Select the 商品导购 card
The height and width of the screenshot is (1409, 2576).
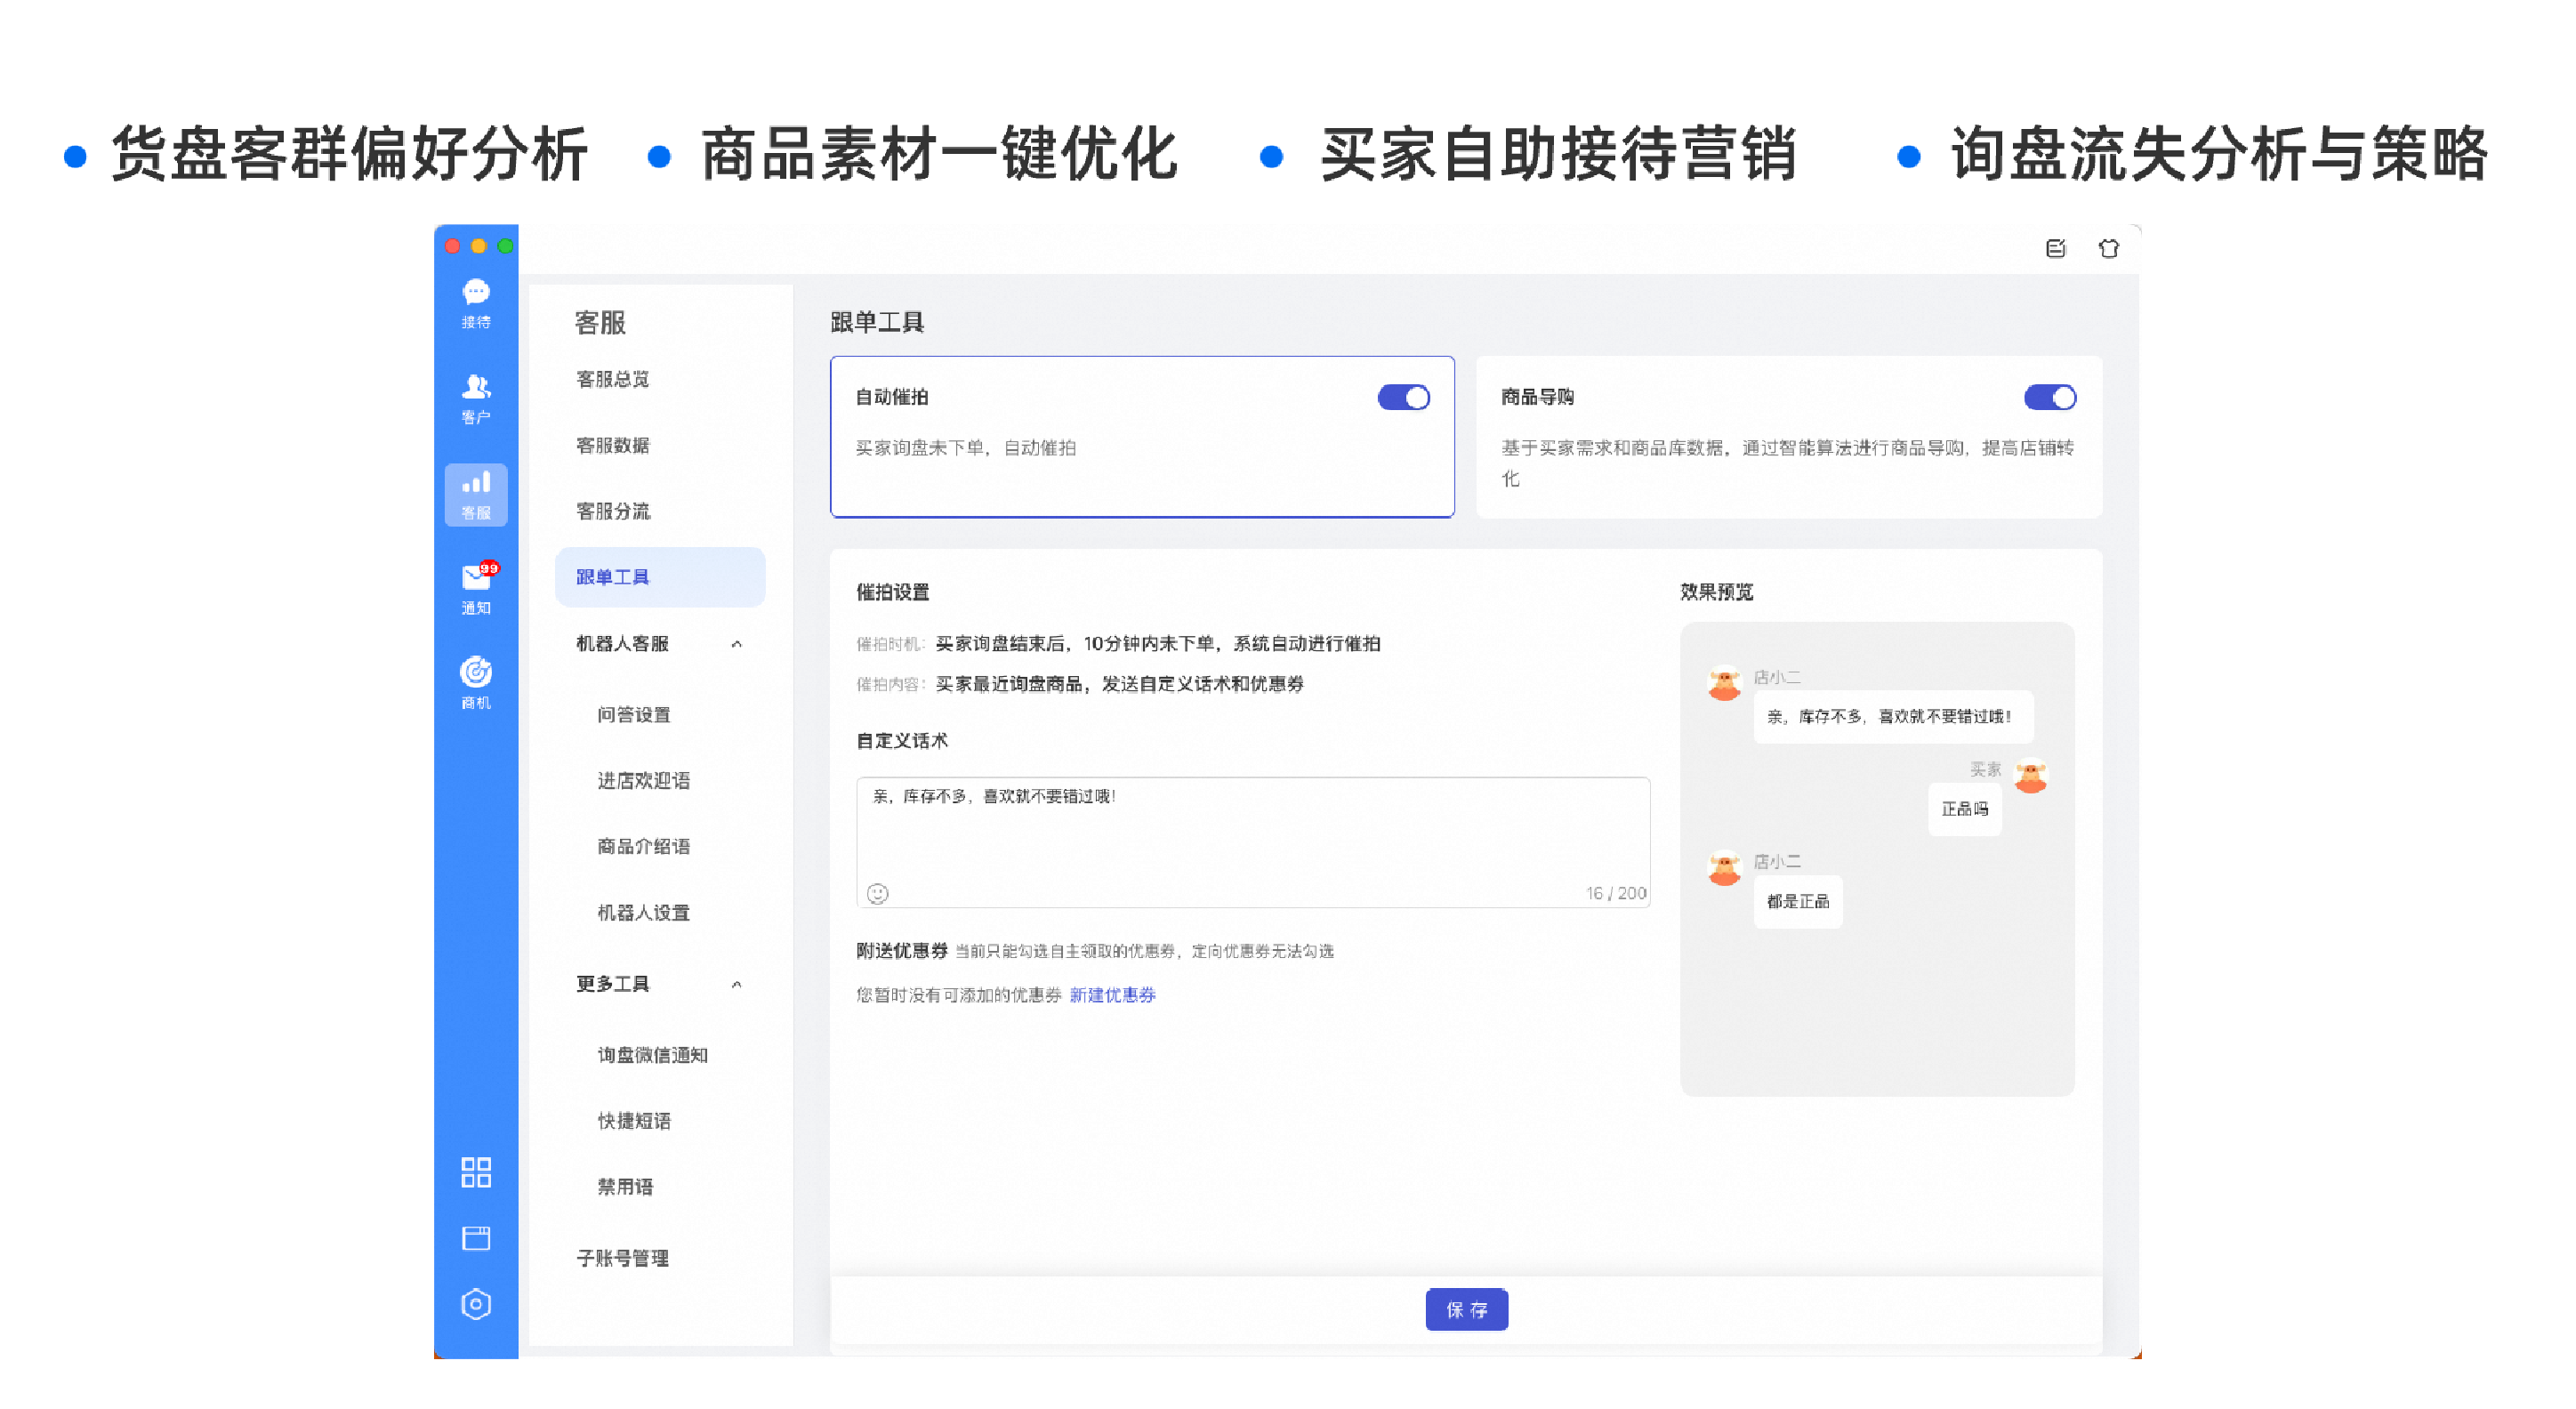[x=1788, y=437]
